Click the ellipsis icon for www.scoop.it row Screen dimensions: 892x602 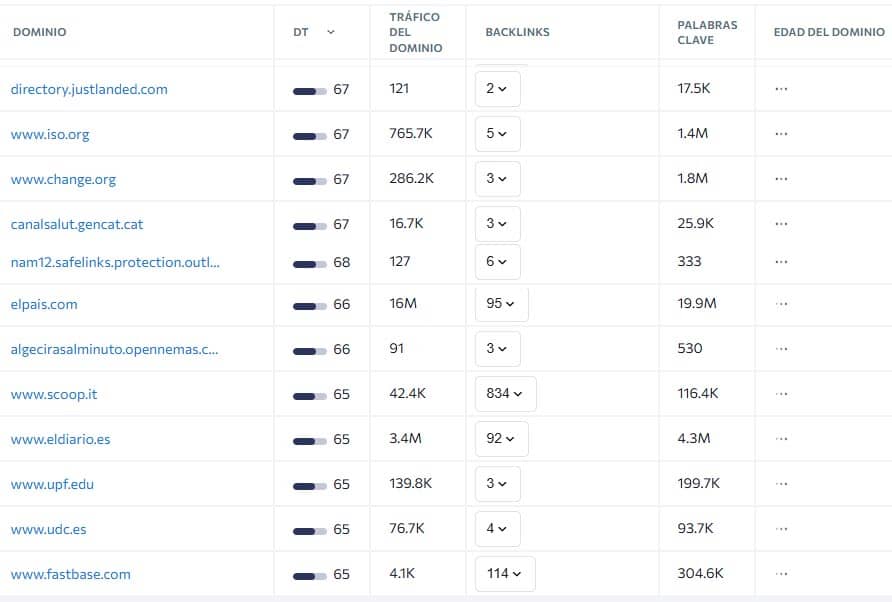pos(781,394)
